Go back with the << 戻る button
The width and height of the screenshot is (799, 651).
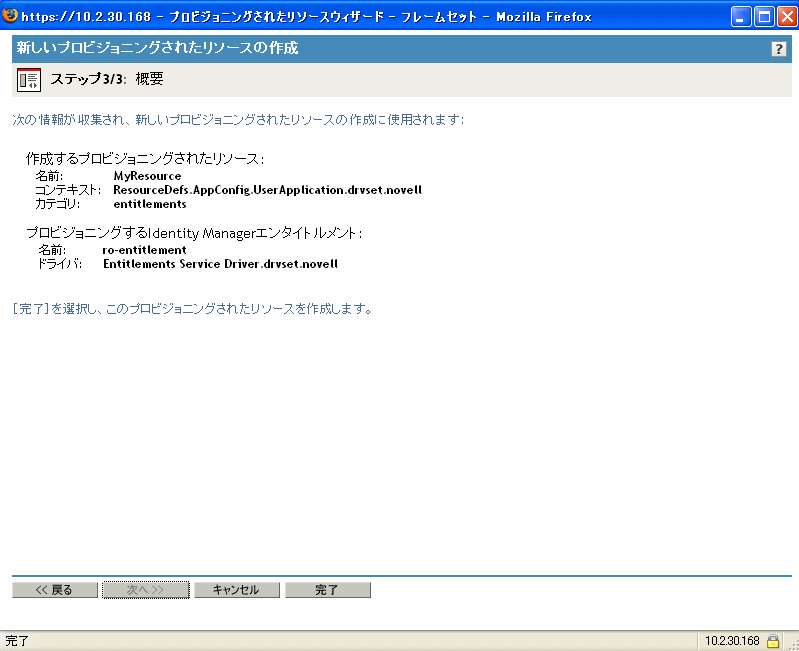[55, 590]
